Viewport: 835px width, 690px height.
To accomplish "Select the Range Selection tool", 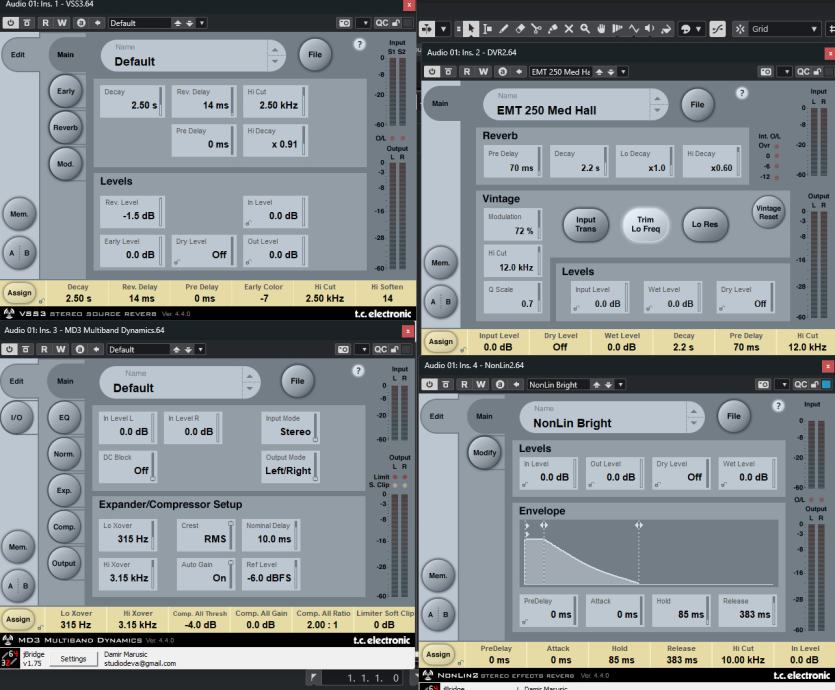I will pos(487,29).
